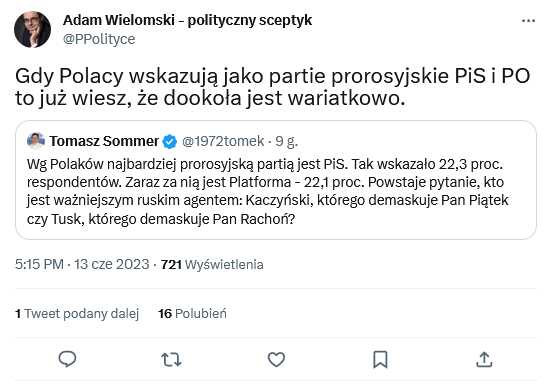Open the quoted tweet's 9 g. timestamp
This screenshot has height=381, width=551.
pyautogui.click(x=286, y=141)
